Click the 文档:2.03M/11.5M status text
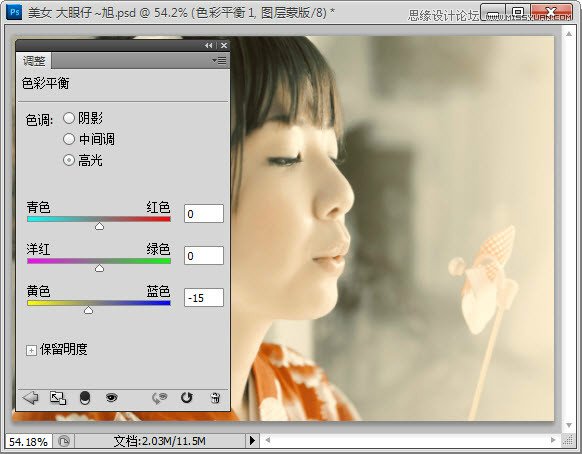The height and width of the screenshot is (454, 582). click(x=160, y=441)
